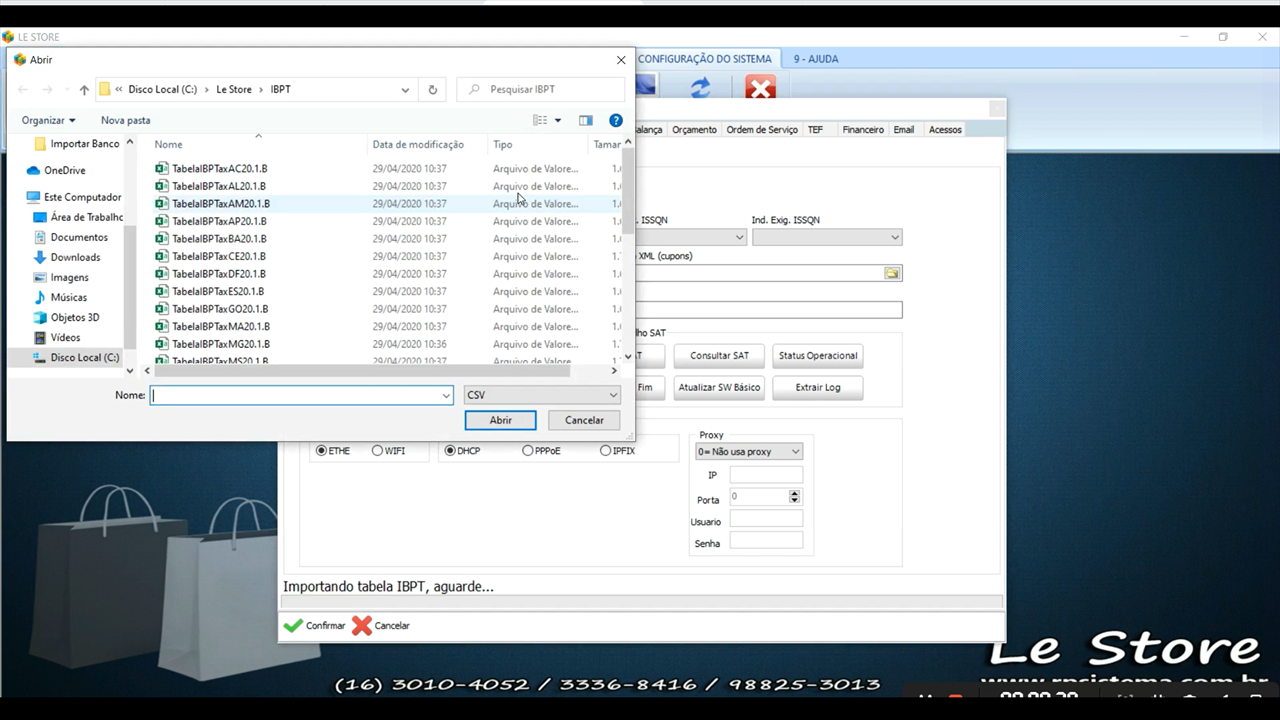Select file TabelaIBPTaxMG20.1.B

pyautogui.click(x=220, y=343)
